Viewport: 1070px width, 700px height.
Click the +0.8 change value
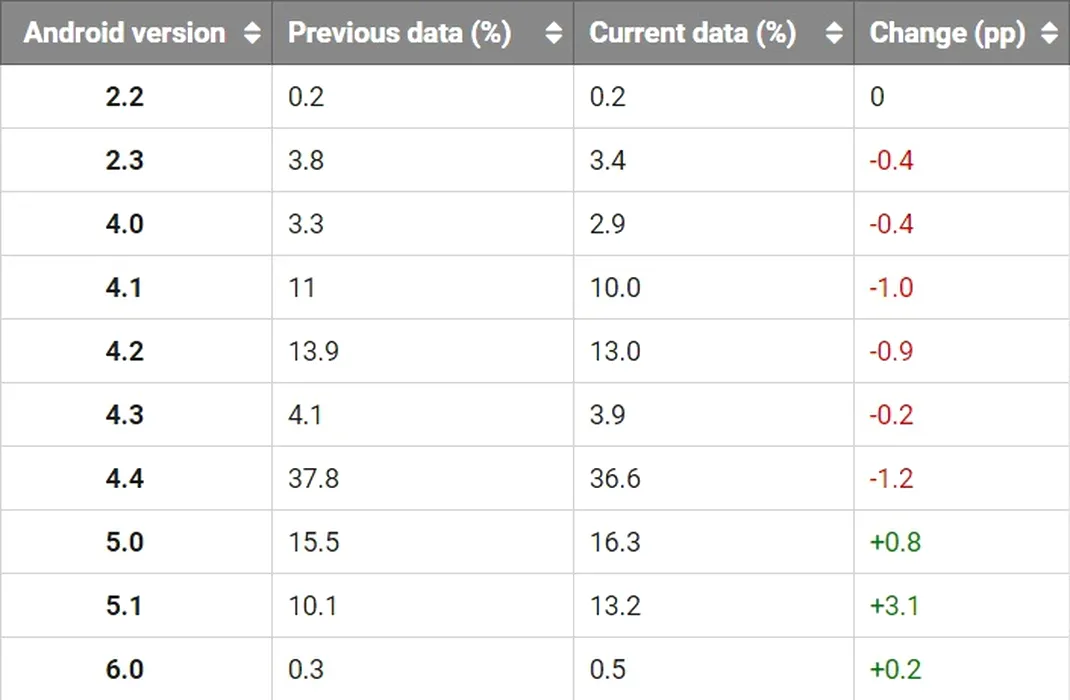click(895, 542)
